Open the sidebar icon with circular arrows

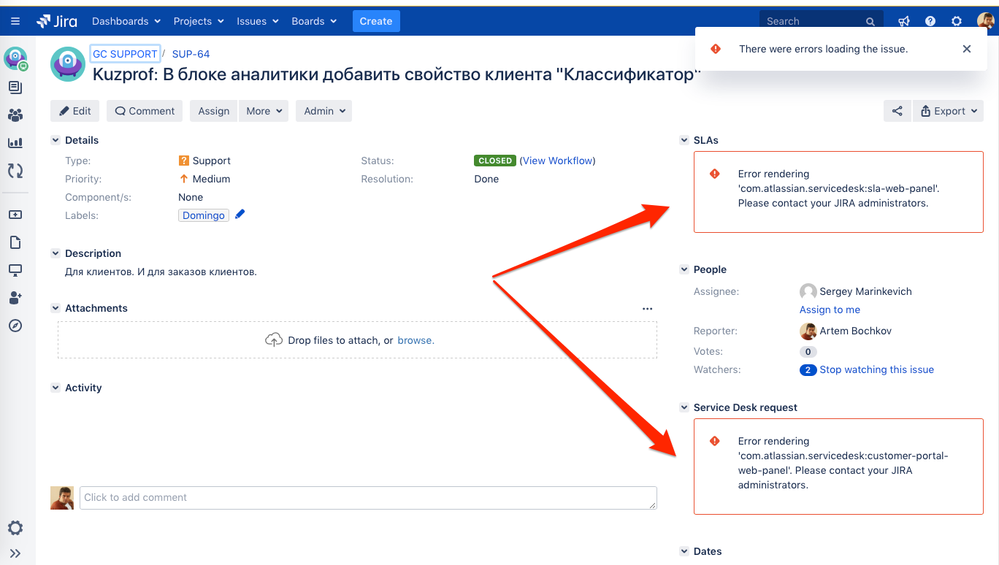click(x=15, y=171)
